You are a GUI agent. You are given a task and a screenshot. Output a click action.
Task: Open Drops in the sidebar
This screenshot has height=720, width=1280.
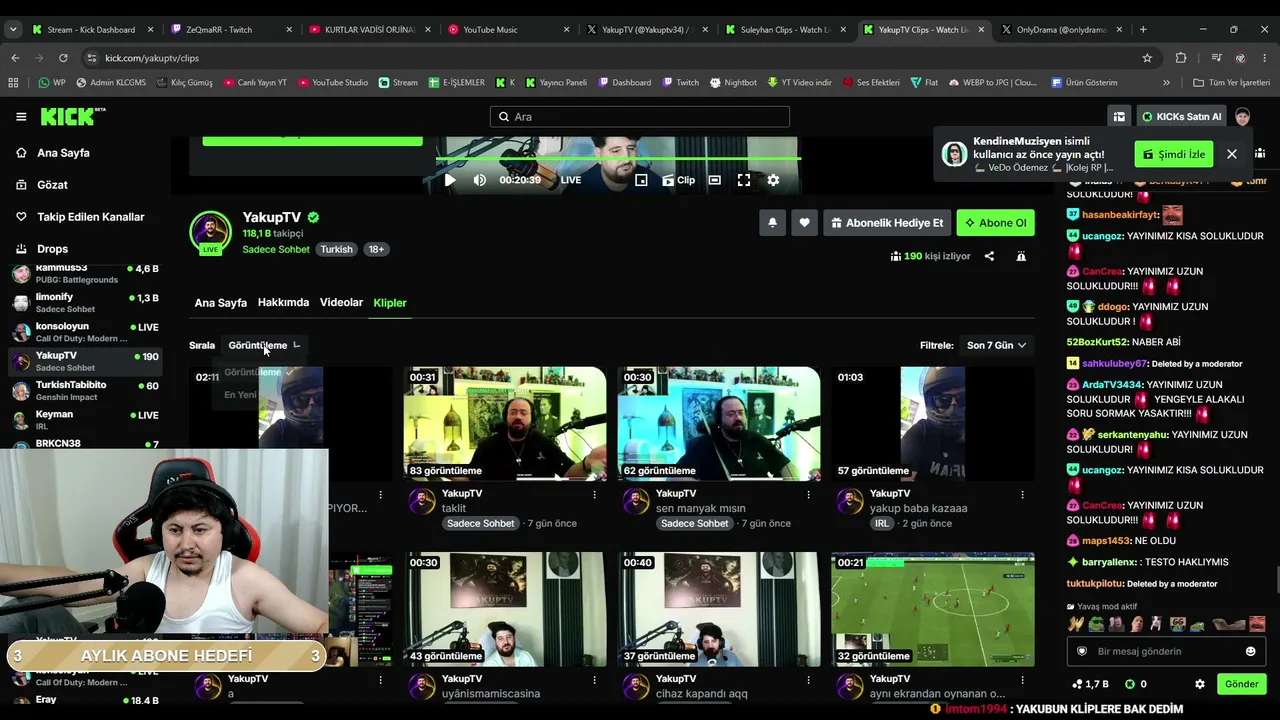click(x=52, y=249)
